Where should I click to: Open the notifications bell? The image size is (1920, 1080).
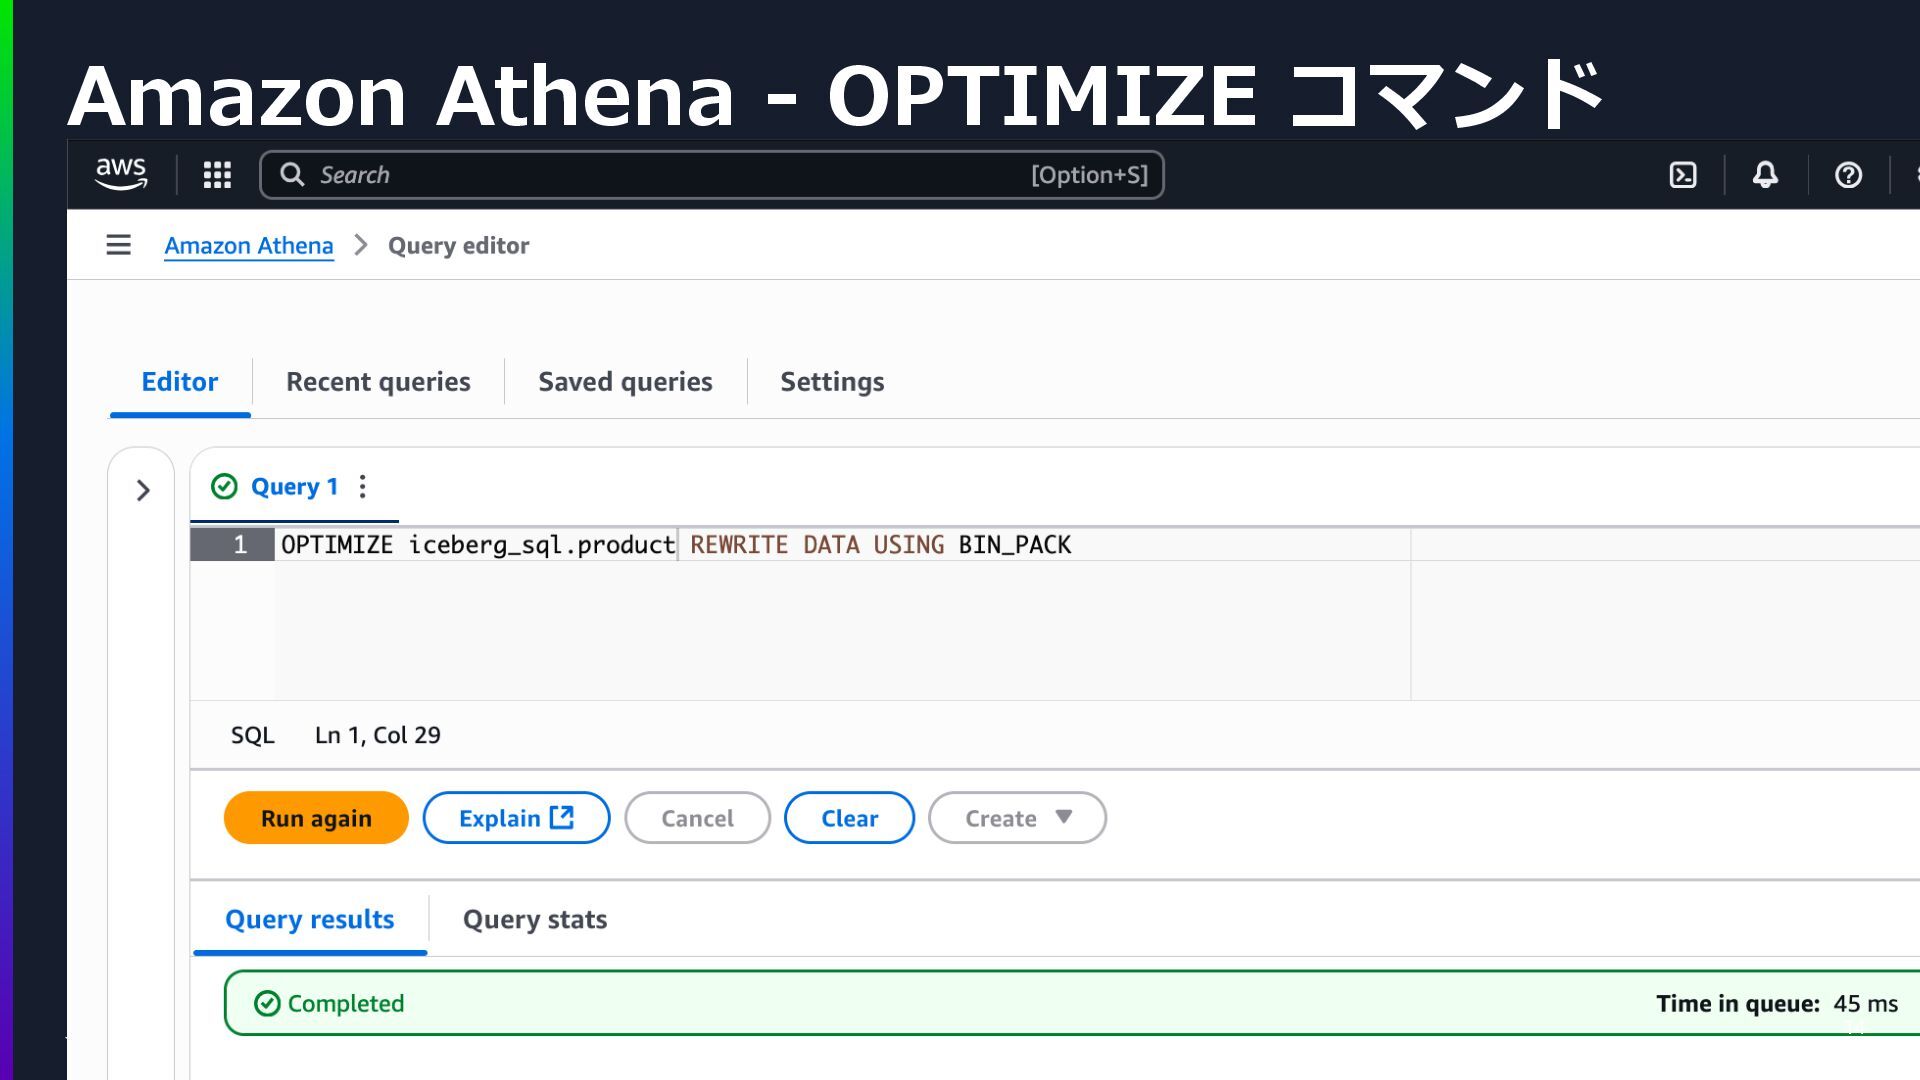coord(1765,175)
